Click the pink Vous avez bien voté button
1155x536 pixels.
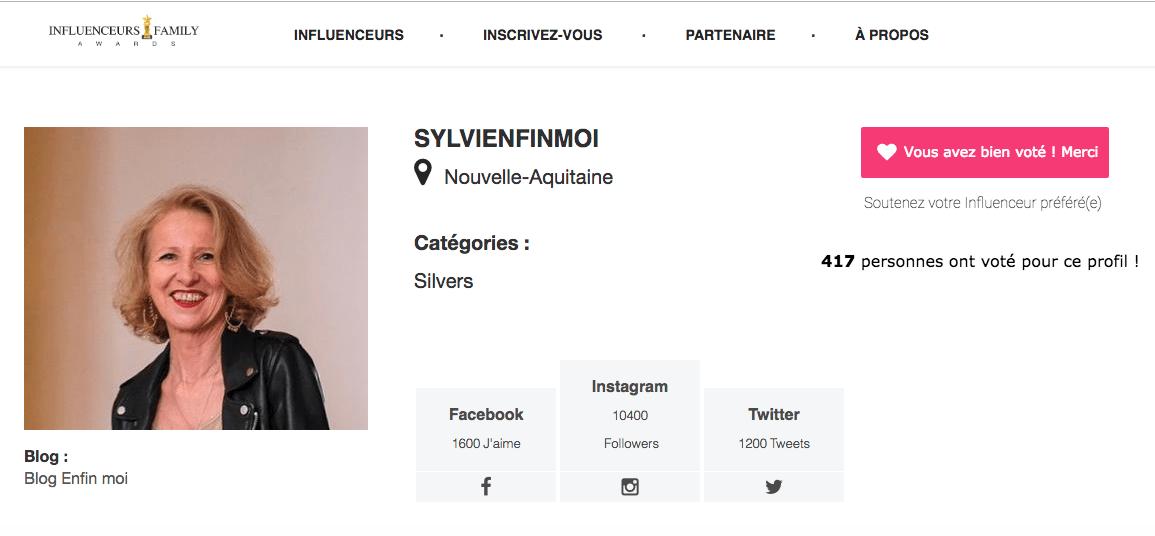985,152
